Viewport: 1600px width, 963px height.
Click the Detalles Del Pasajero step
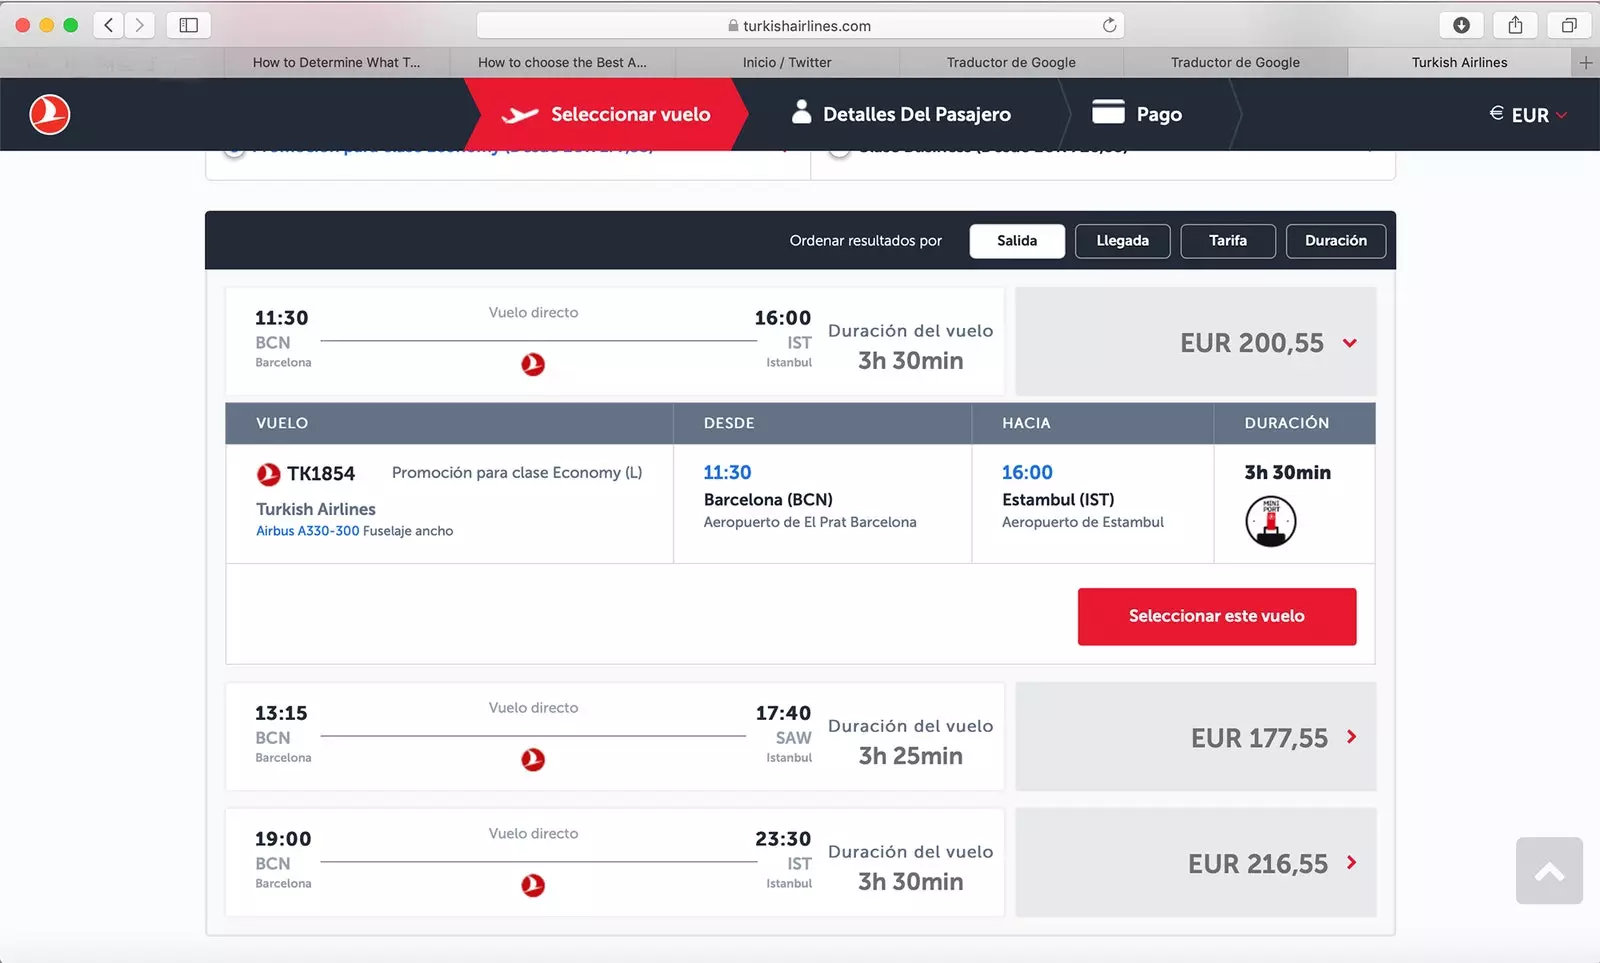pos(901,115)
